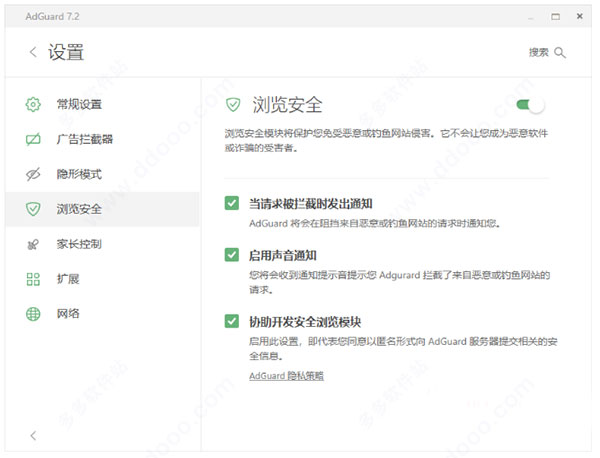Click the 设置 page title

(x=66, y=52)
